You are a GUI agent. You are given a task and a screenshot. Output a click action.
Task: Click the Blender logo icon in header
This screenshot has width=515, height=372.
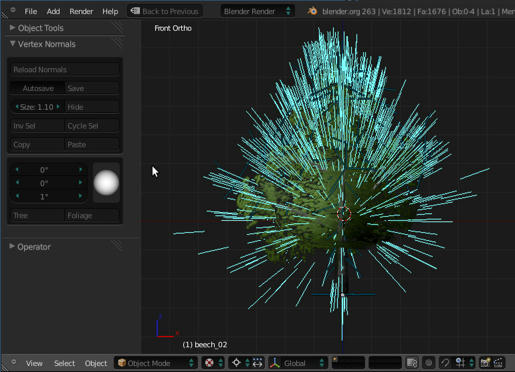tap(312, 11)
